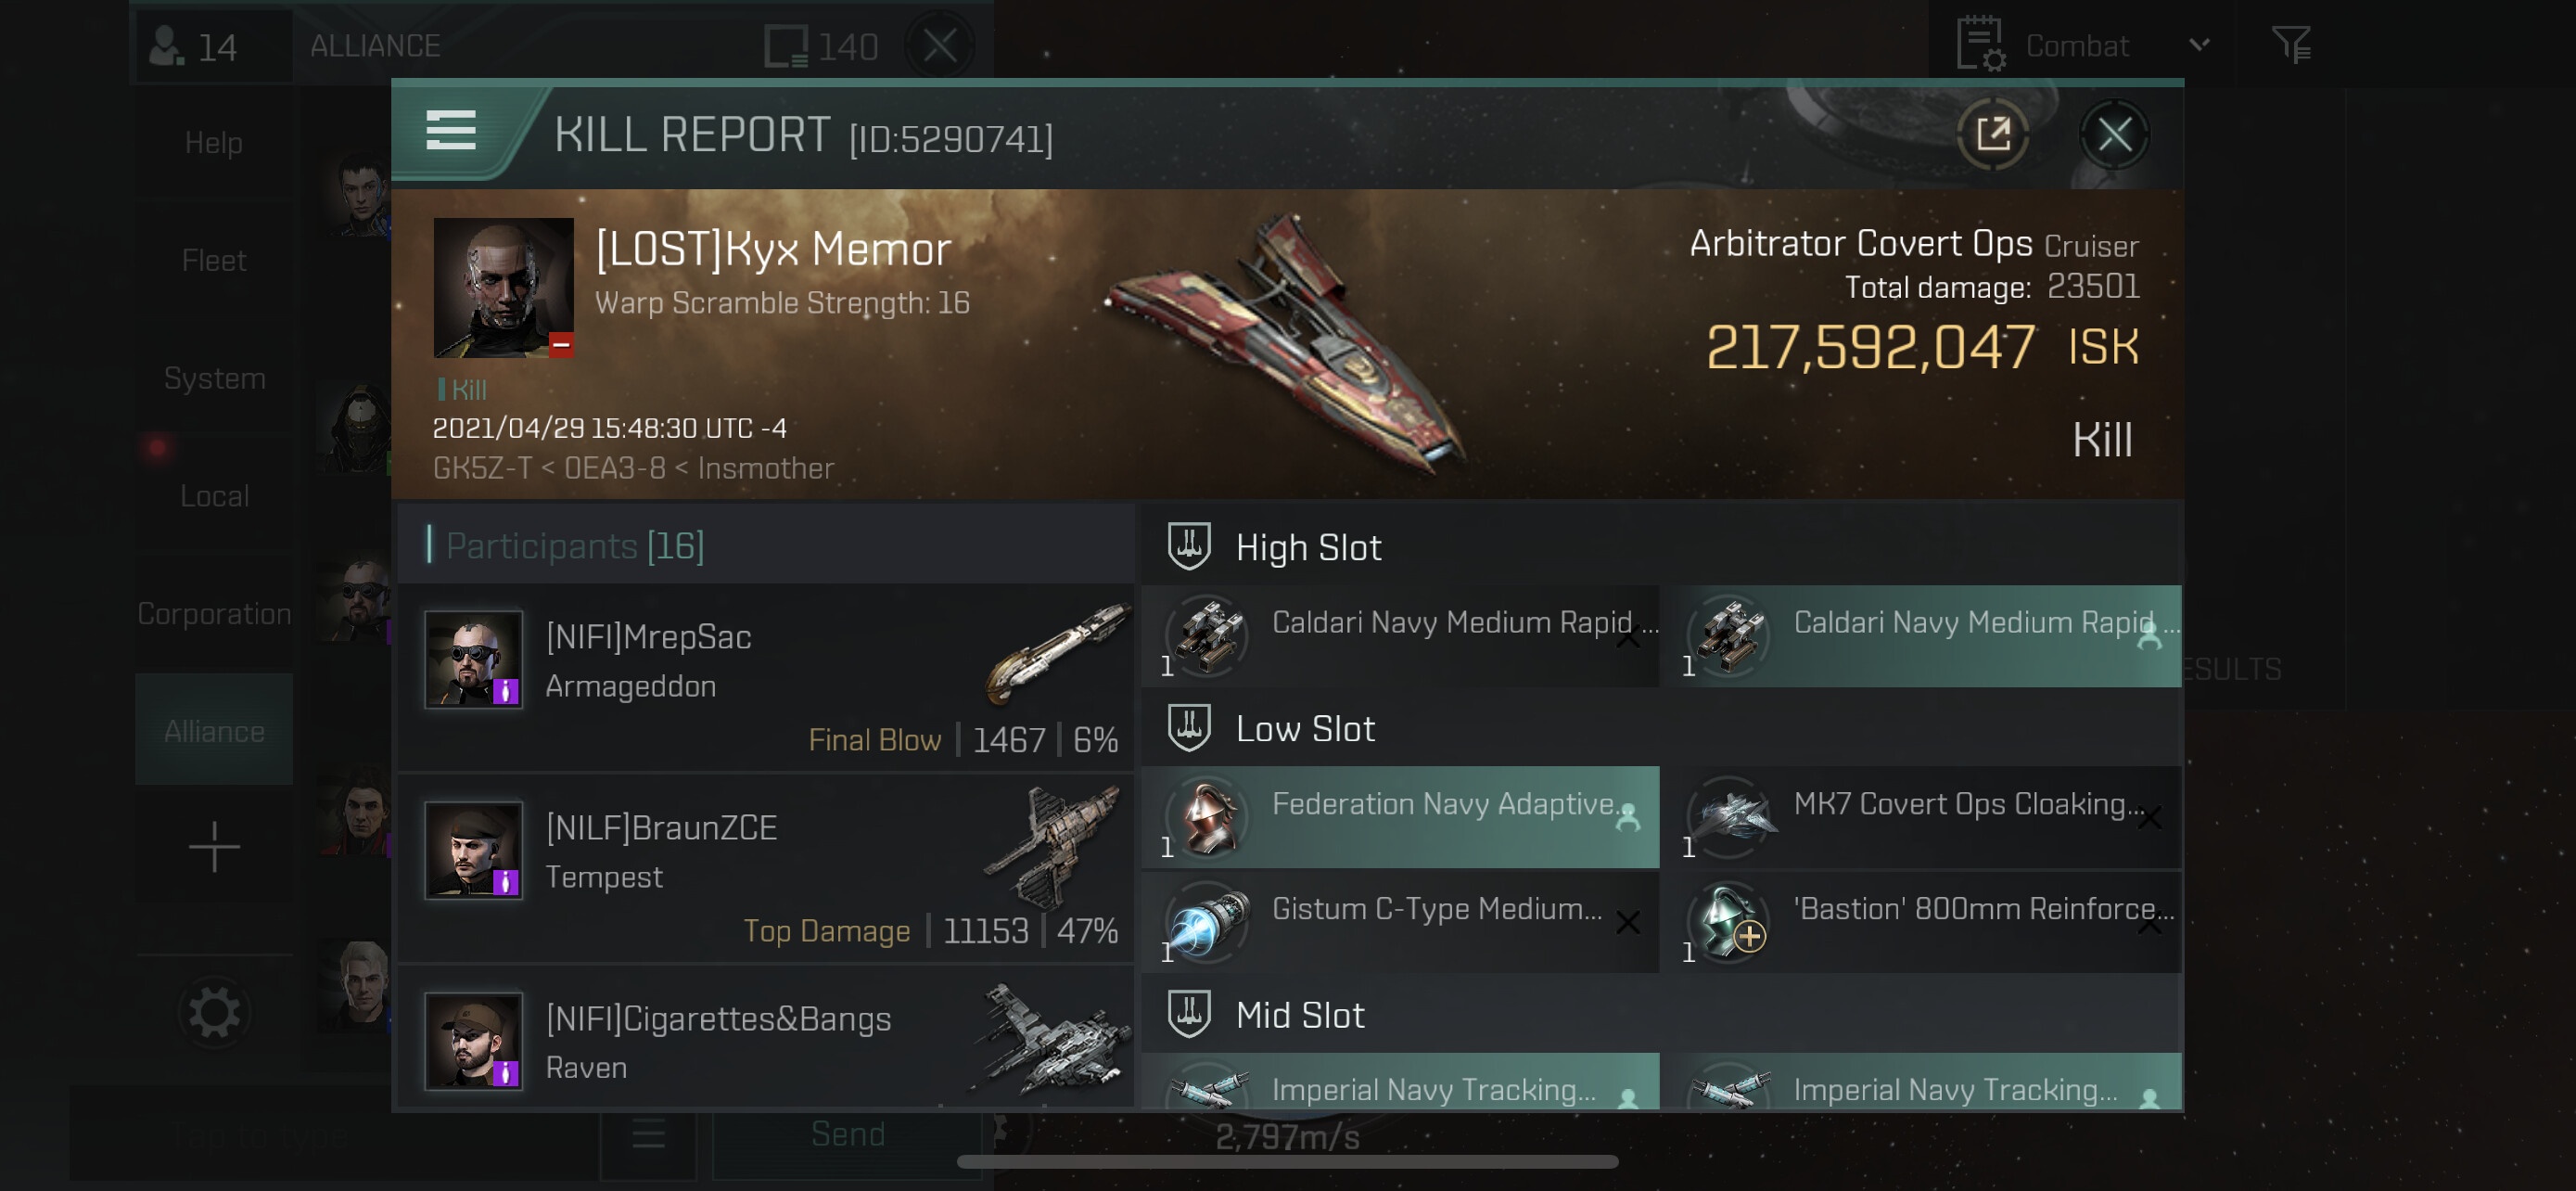Click the share kill report icon
Viewport: 2576px width, 1191px height.
(1992, 134)
